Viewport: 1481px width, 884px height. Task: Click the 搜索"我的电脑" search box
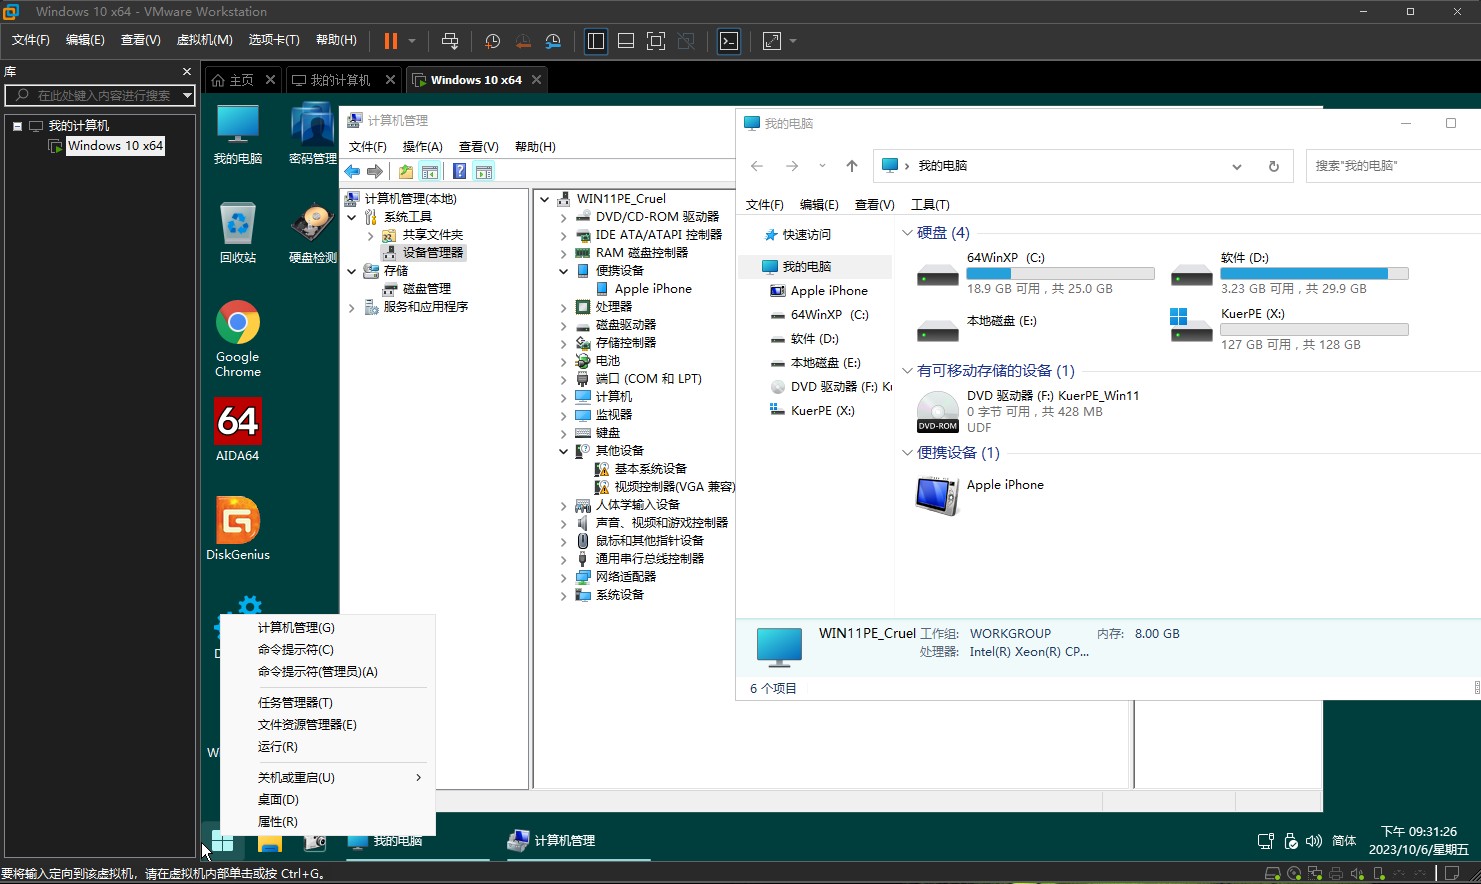(1392, 166)
